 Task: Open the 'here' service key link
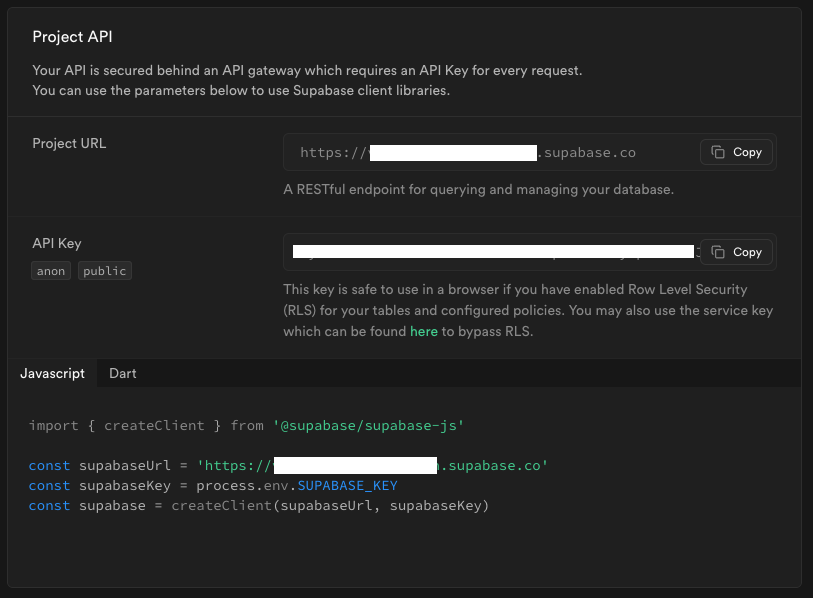[424, 331]
